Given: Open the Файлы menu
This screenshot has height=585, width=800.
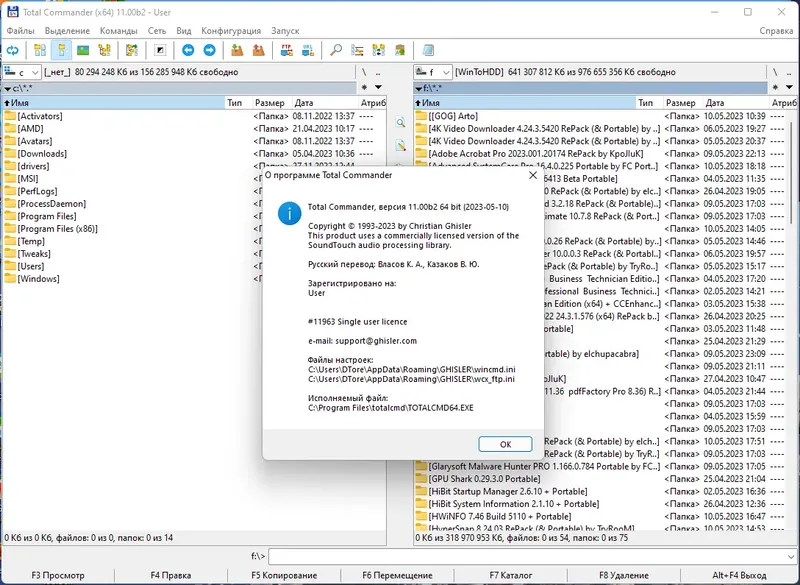Looking at the screenshot, I should 20,31.
